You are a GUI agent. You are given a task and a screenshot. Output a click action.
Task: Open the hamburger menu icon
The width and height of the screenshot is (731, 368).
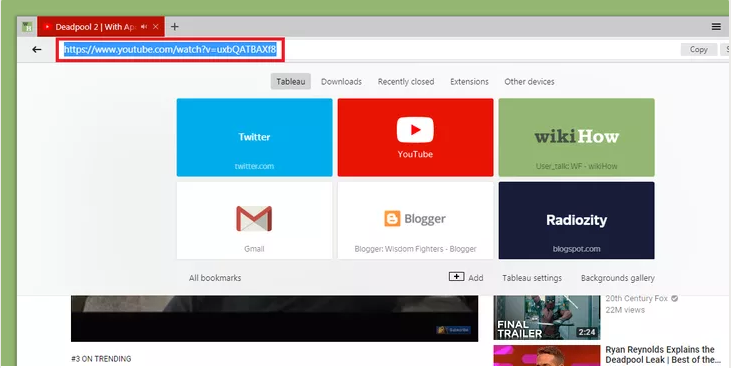[716, 27]
